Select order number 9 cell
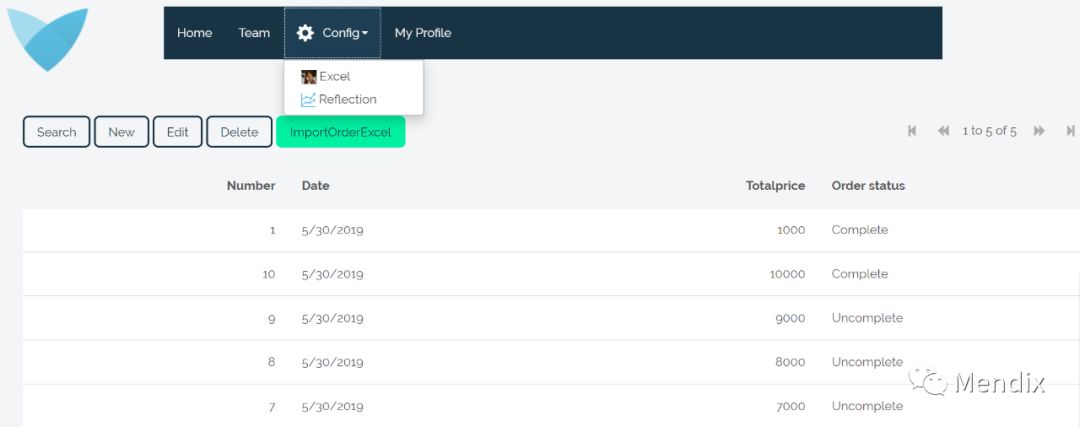 271,318
